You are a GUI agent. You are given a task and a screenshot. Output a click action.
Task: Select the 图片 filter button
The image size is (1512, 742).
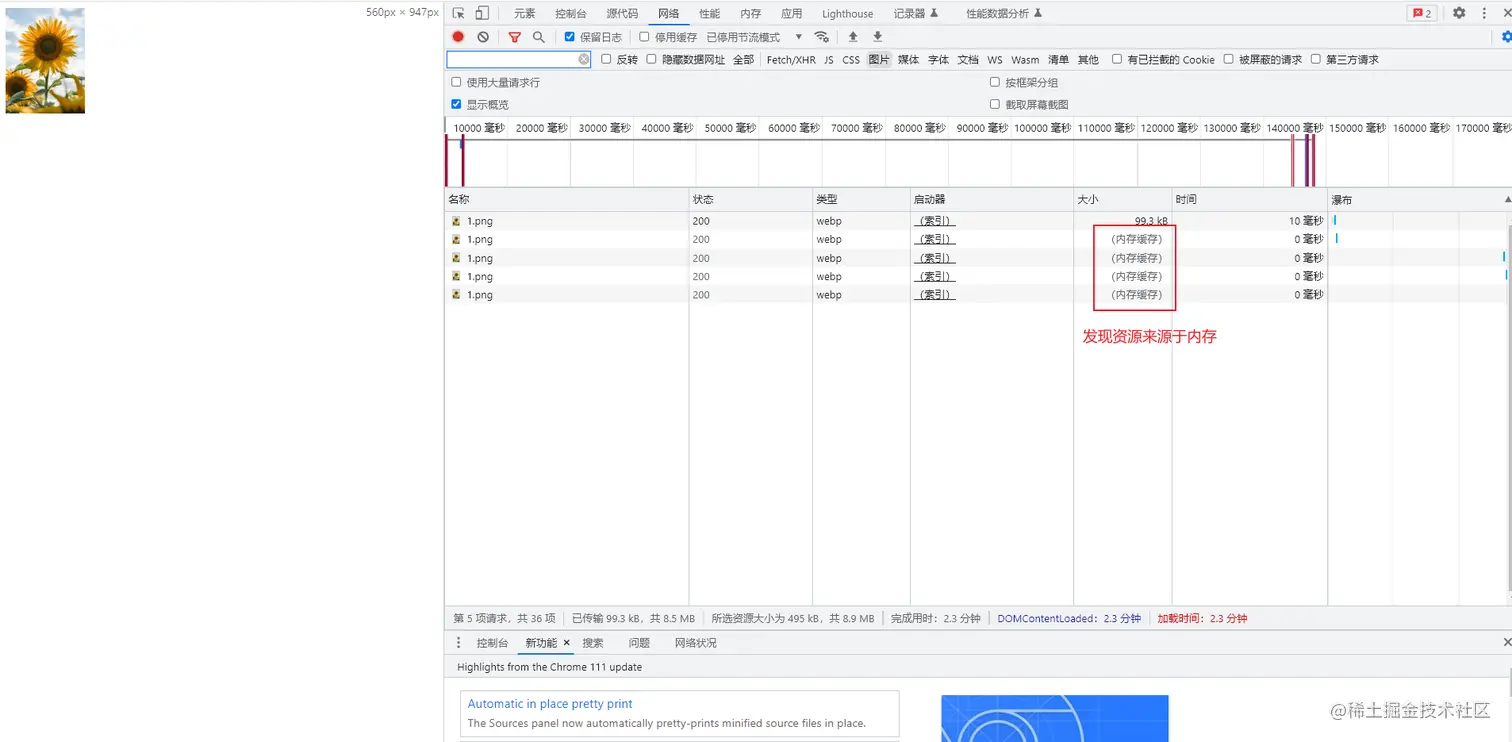point(879,60)
